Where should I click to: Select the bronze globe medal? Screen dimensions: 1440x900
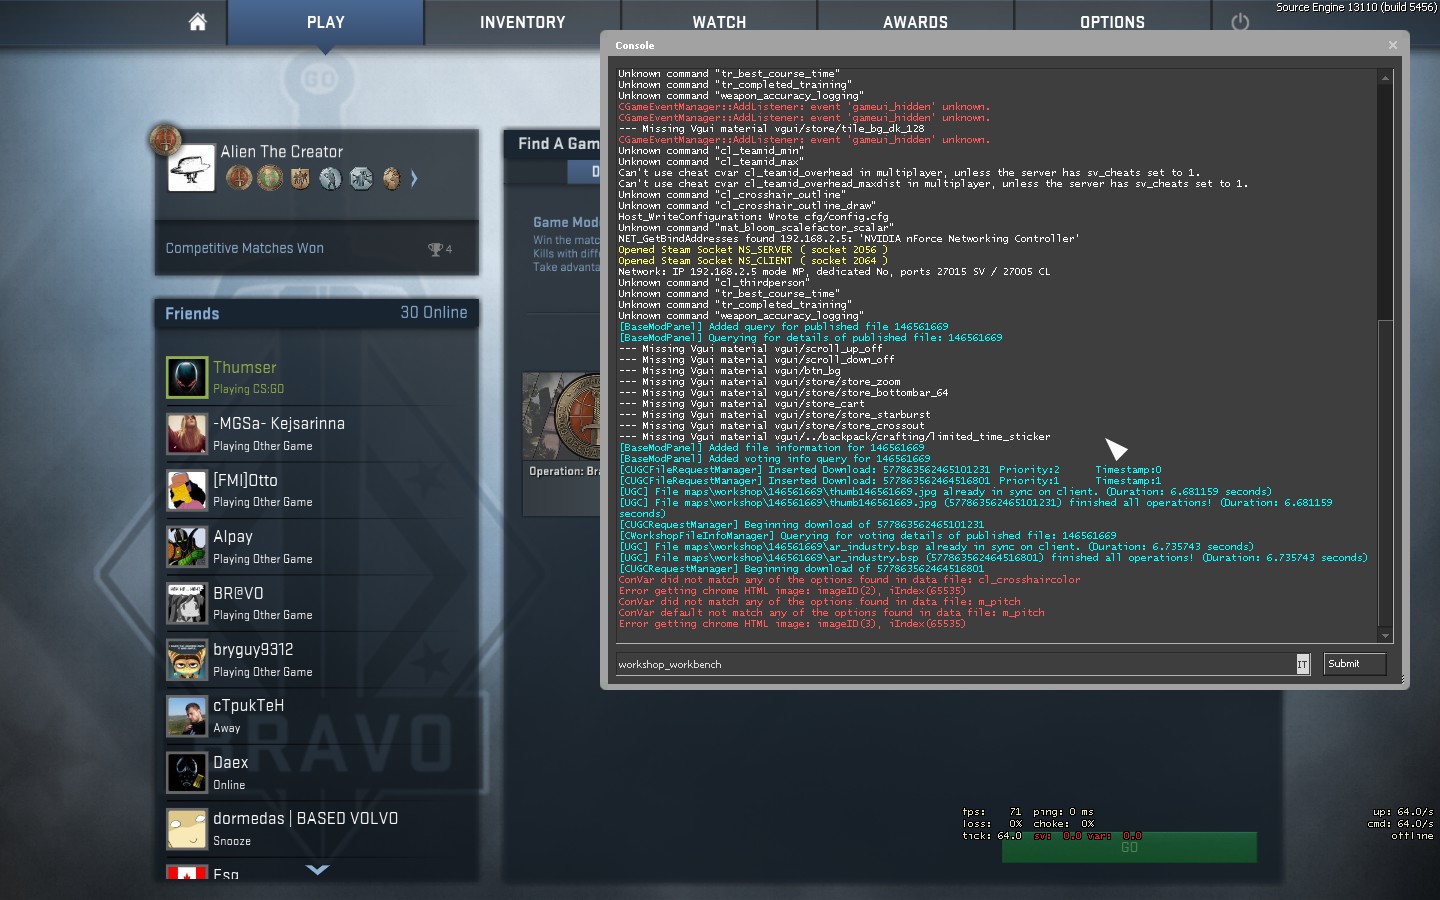tap(391, 178)
